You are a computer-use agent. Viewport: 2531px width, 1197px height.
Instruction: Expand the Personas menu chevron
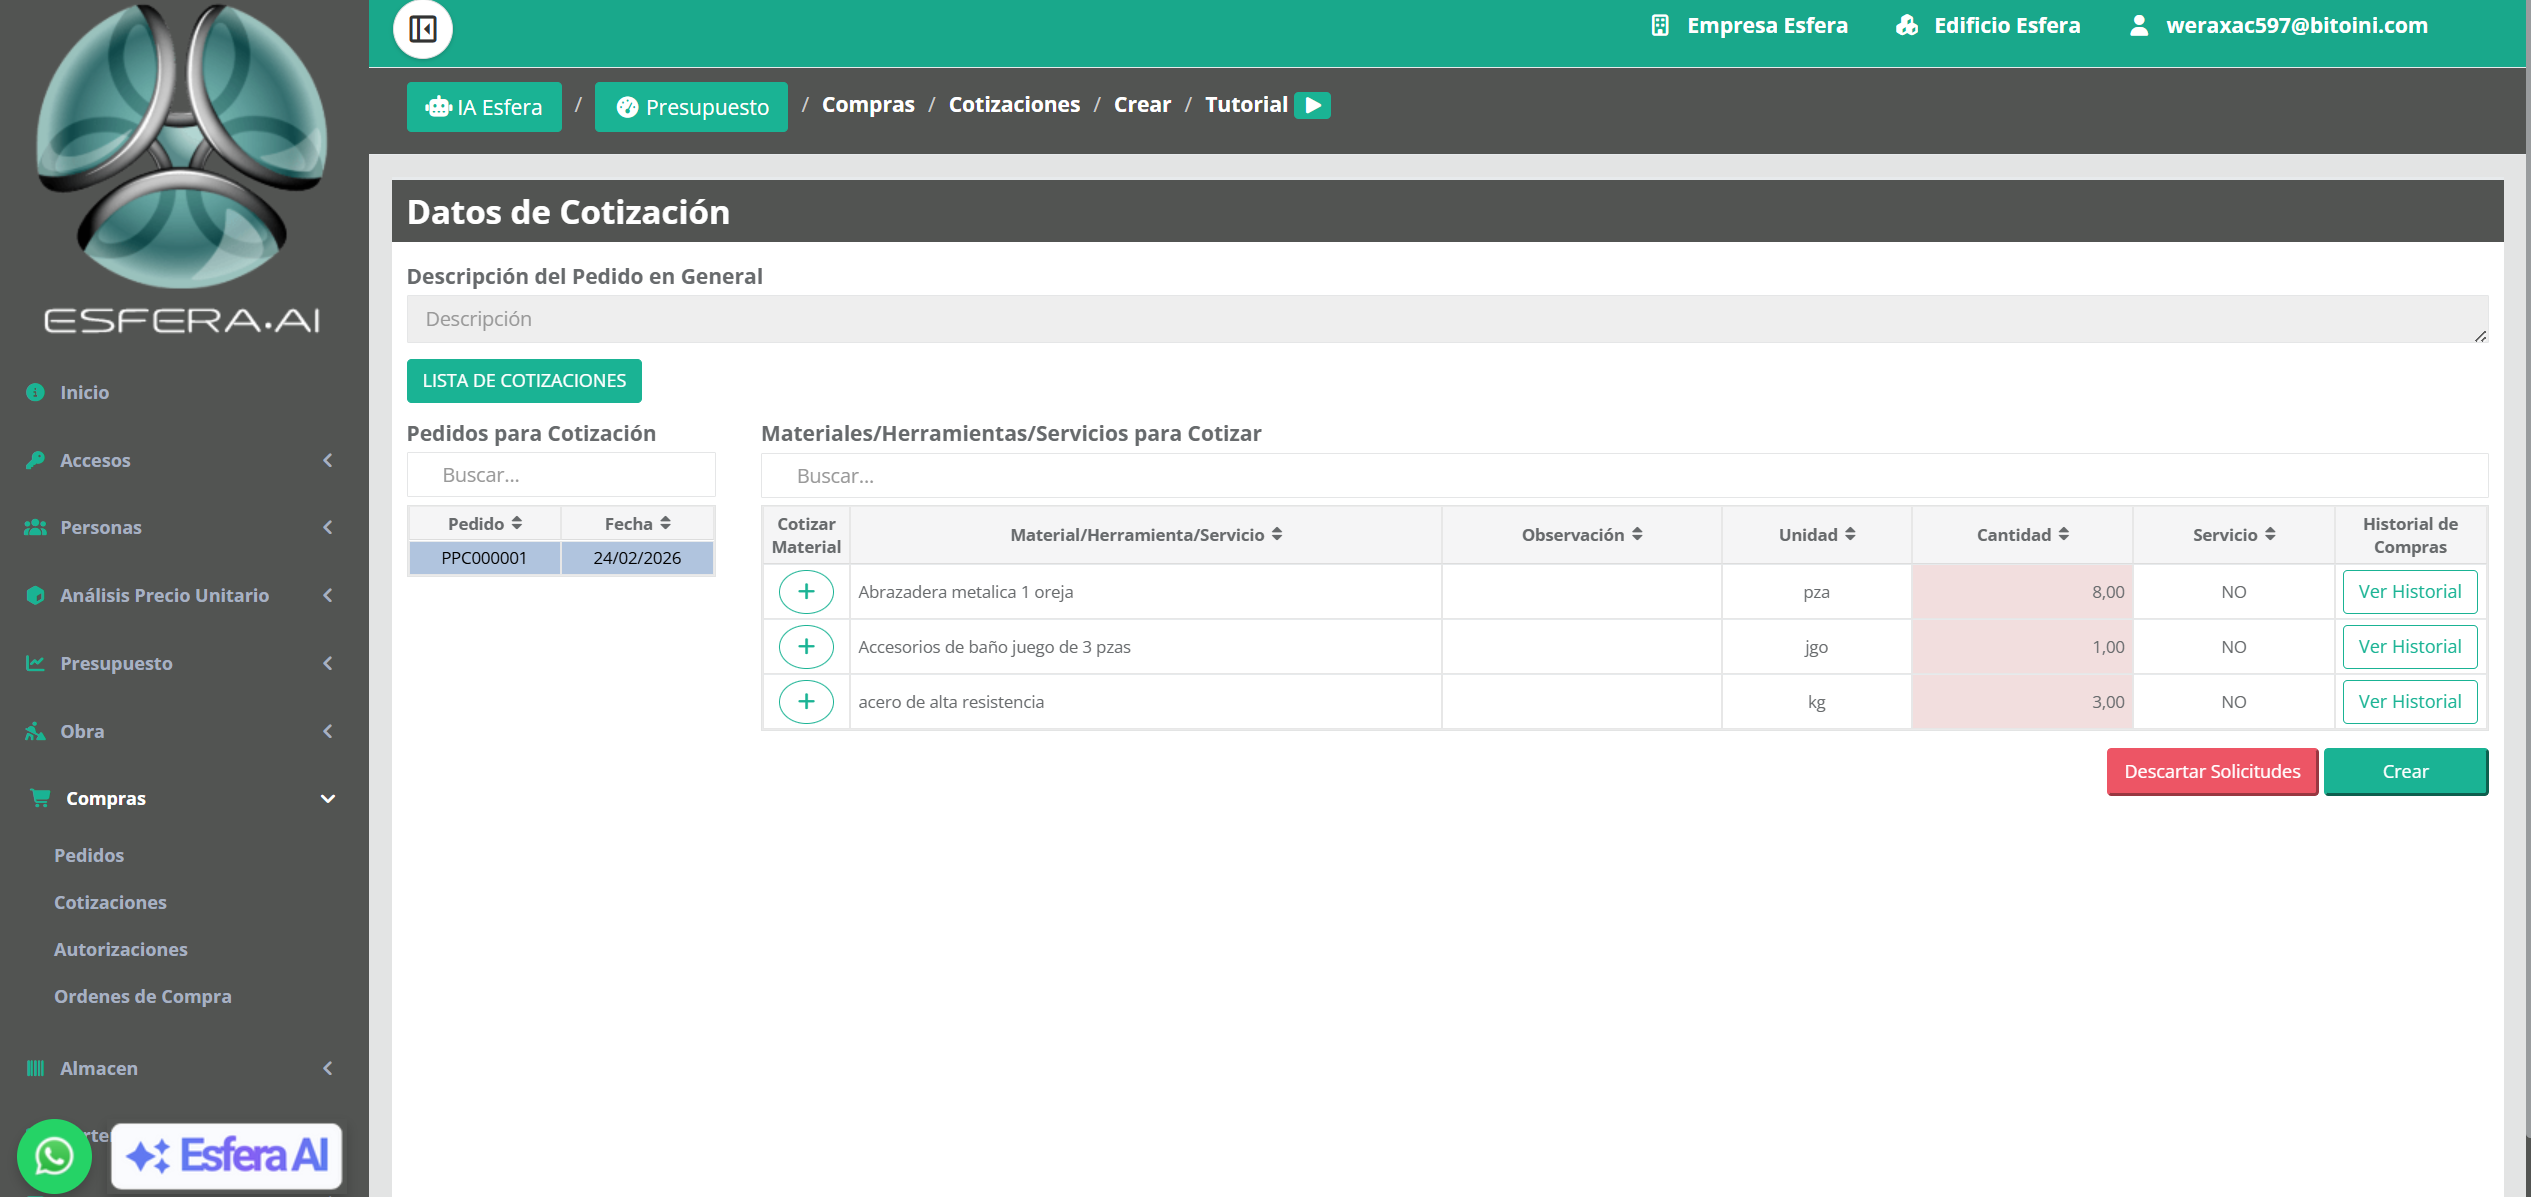click(327, 527)
